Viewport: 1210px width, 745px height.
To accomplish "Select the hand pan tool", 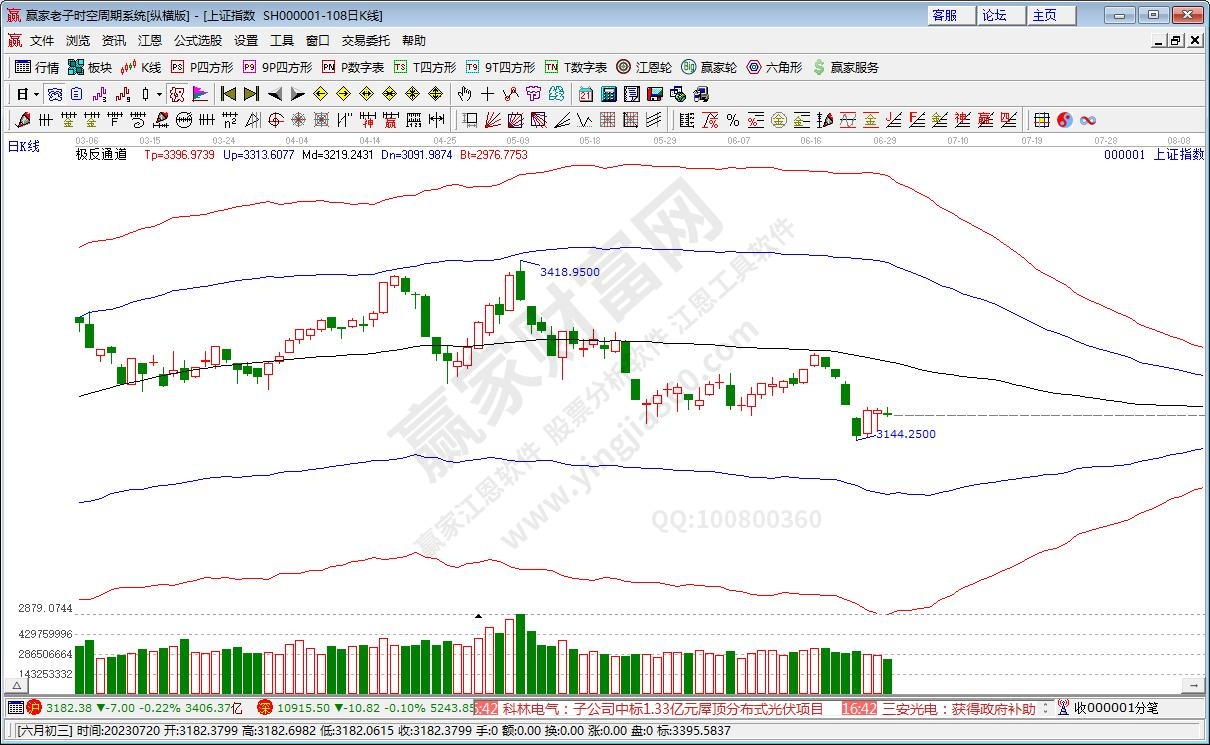I will pos(464,94).
